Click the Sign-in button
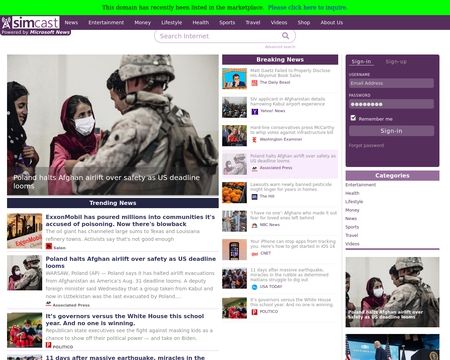 coord(391,131)
